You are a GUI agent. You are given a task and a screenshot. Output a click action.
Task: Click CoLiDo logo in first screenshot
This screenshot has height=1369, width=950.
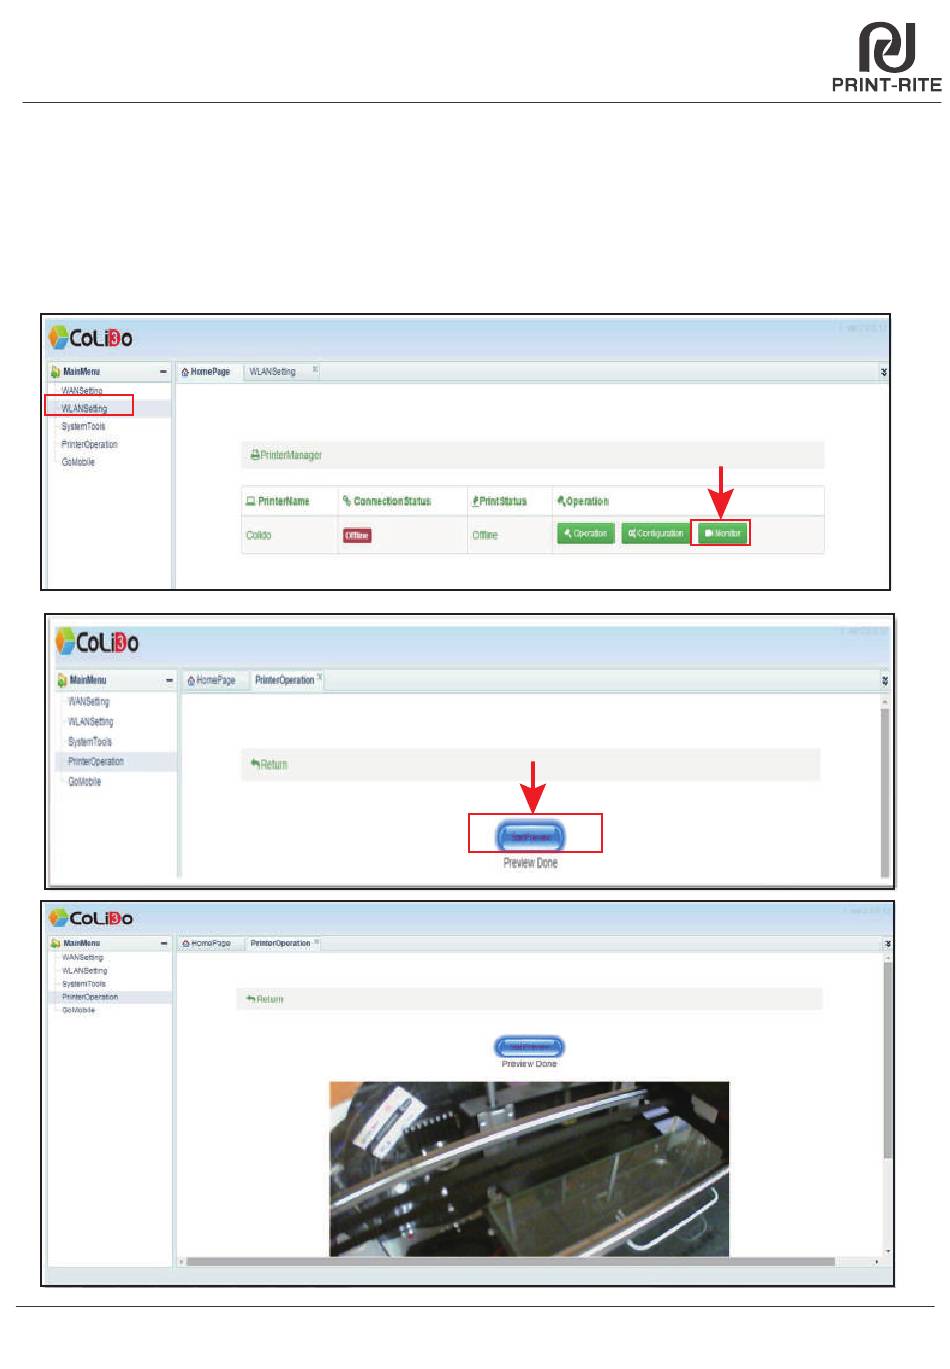pos(90,337)
